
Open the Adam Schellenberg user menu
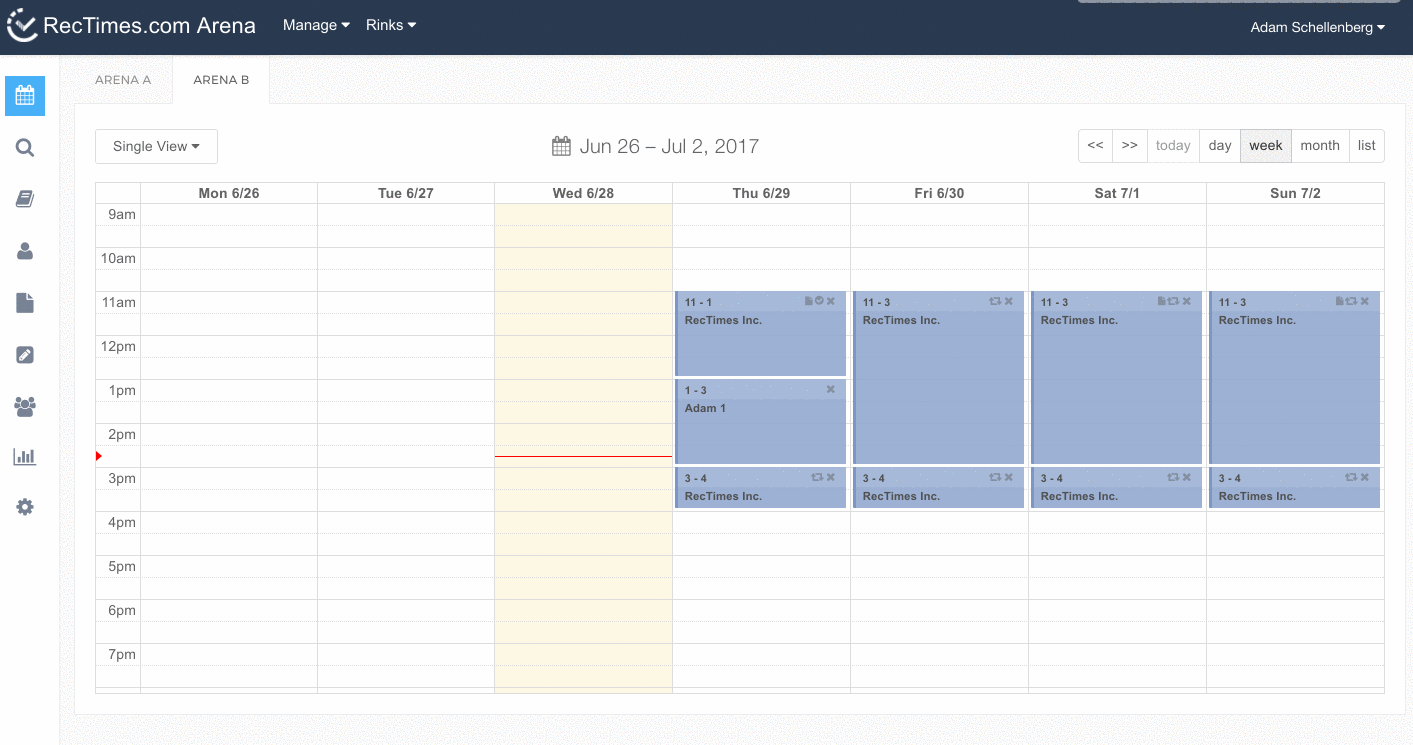[x=1317, y=28]
